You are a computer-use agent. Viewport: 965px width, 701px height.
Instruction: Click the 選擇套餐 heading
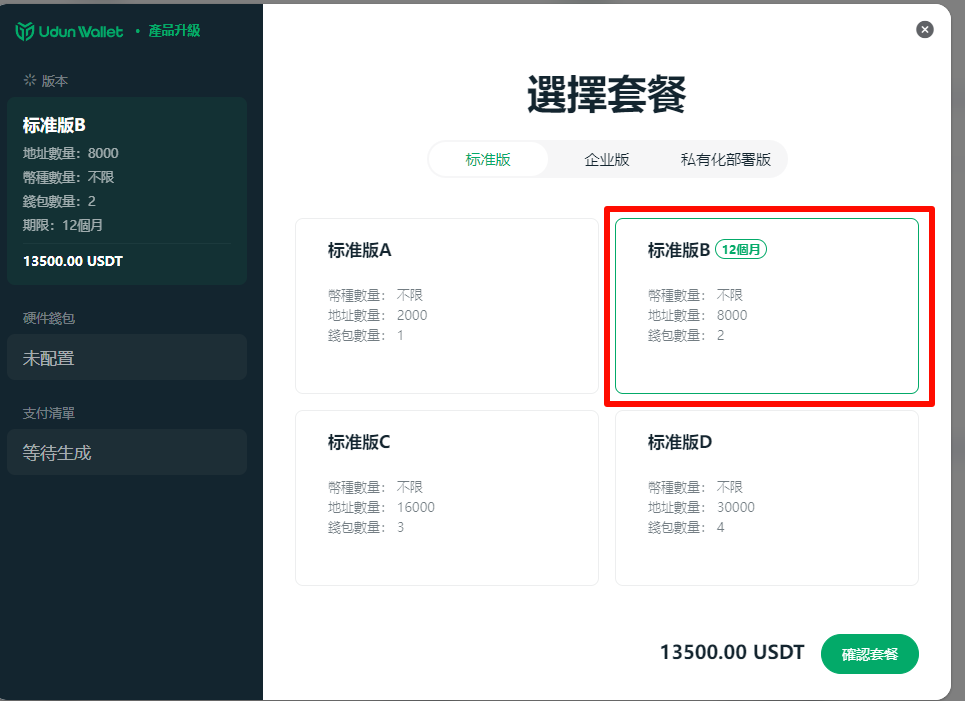(x=606, y=96)
